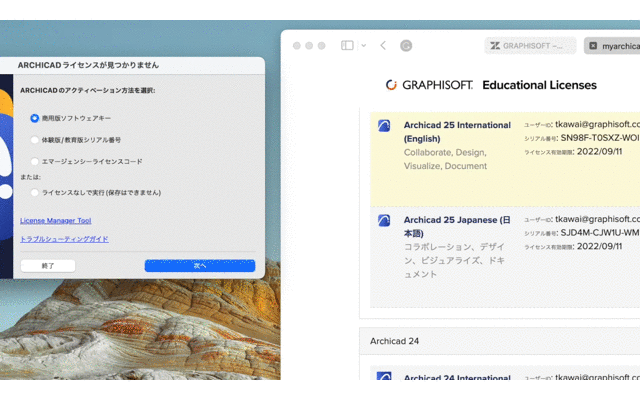Select the 商用版ソフトウェアキー radio option

pos(35,118)
